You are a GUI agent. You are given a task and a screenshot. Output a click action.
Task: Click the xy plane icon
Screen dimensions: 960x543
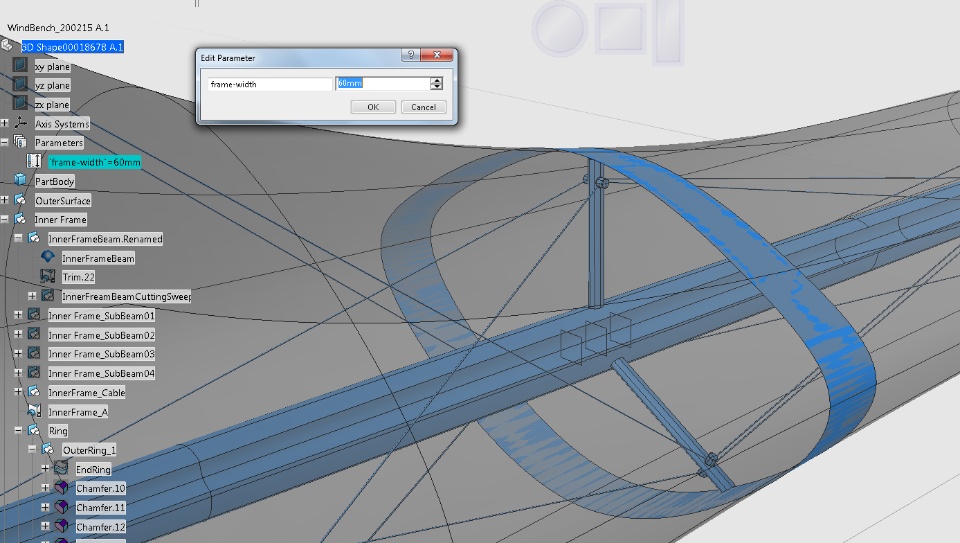tap(20, 65)
